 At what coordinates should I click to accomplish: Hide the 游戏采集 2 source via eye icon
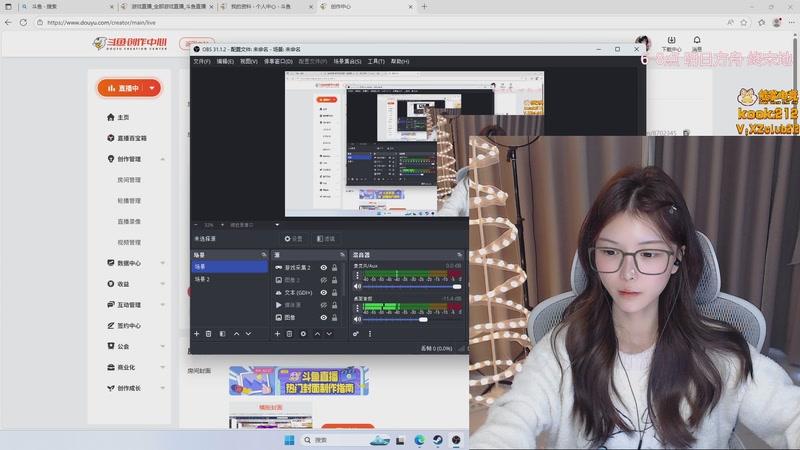(x=323, y=267)
